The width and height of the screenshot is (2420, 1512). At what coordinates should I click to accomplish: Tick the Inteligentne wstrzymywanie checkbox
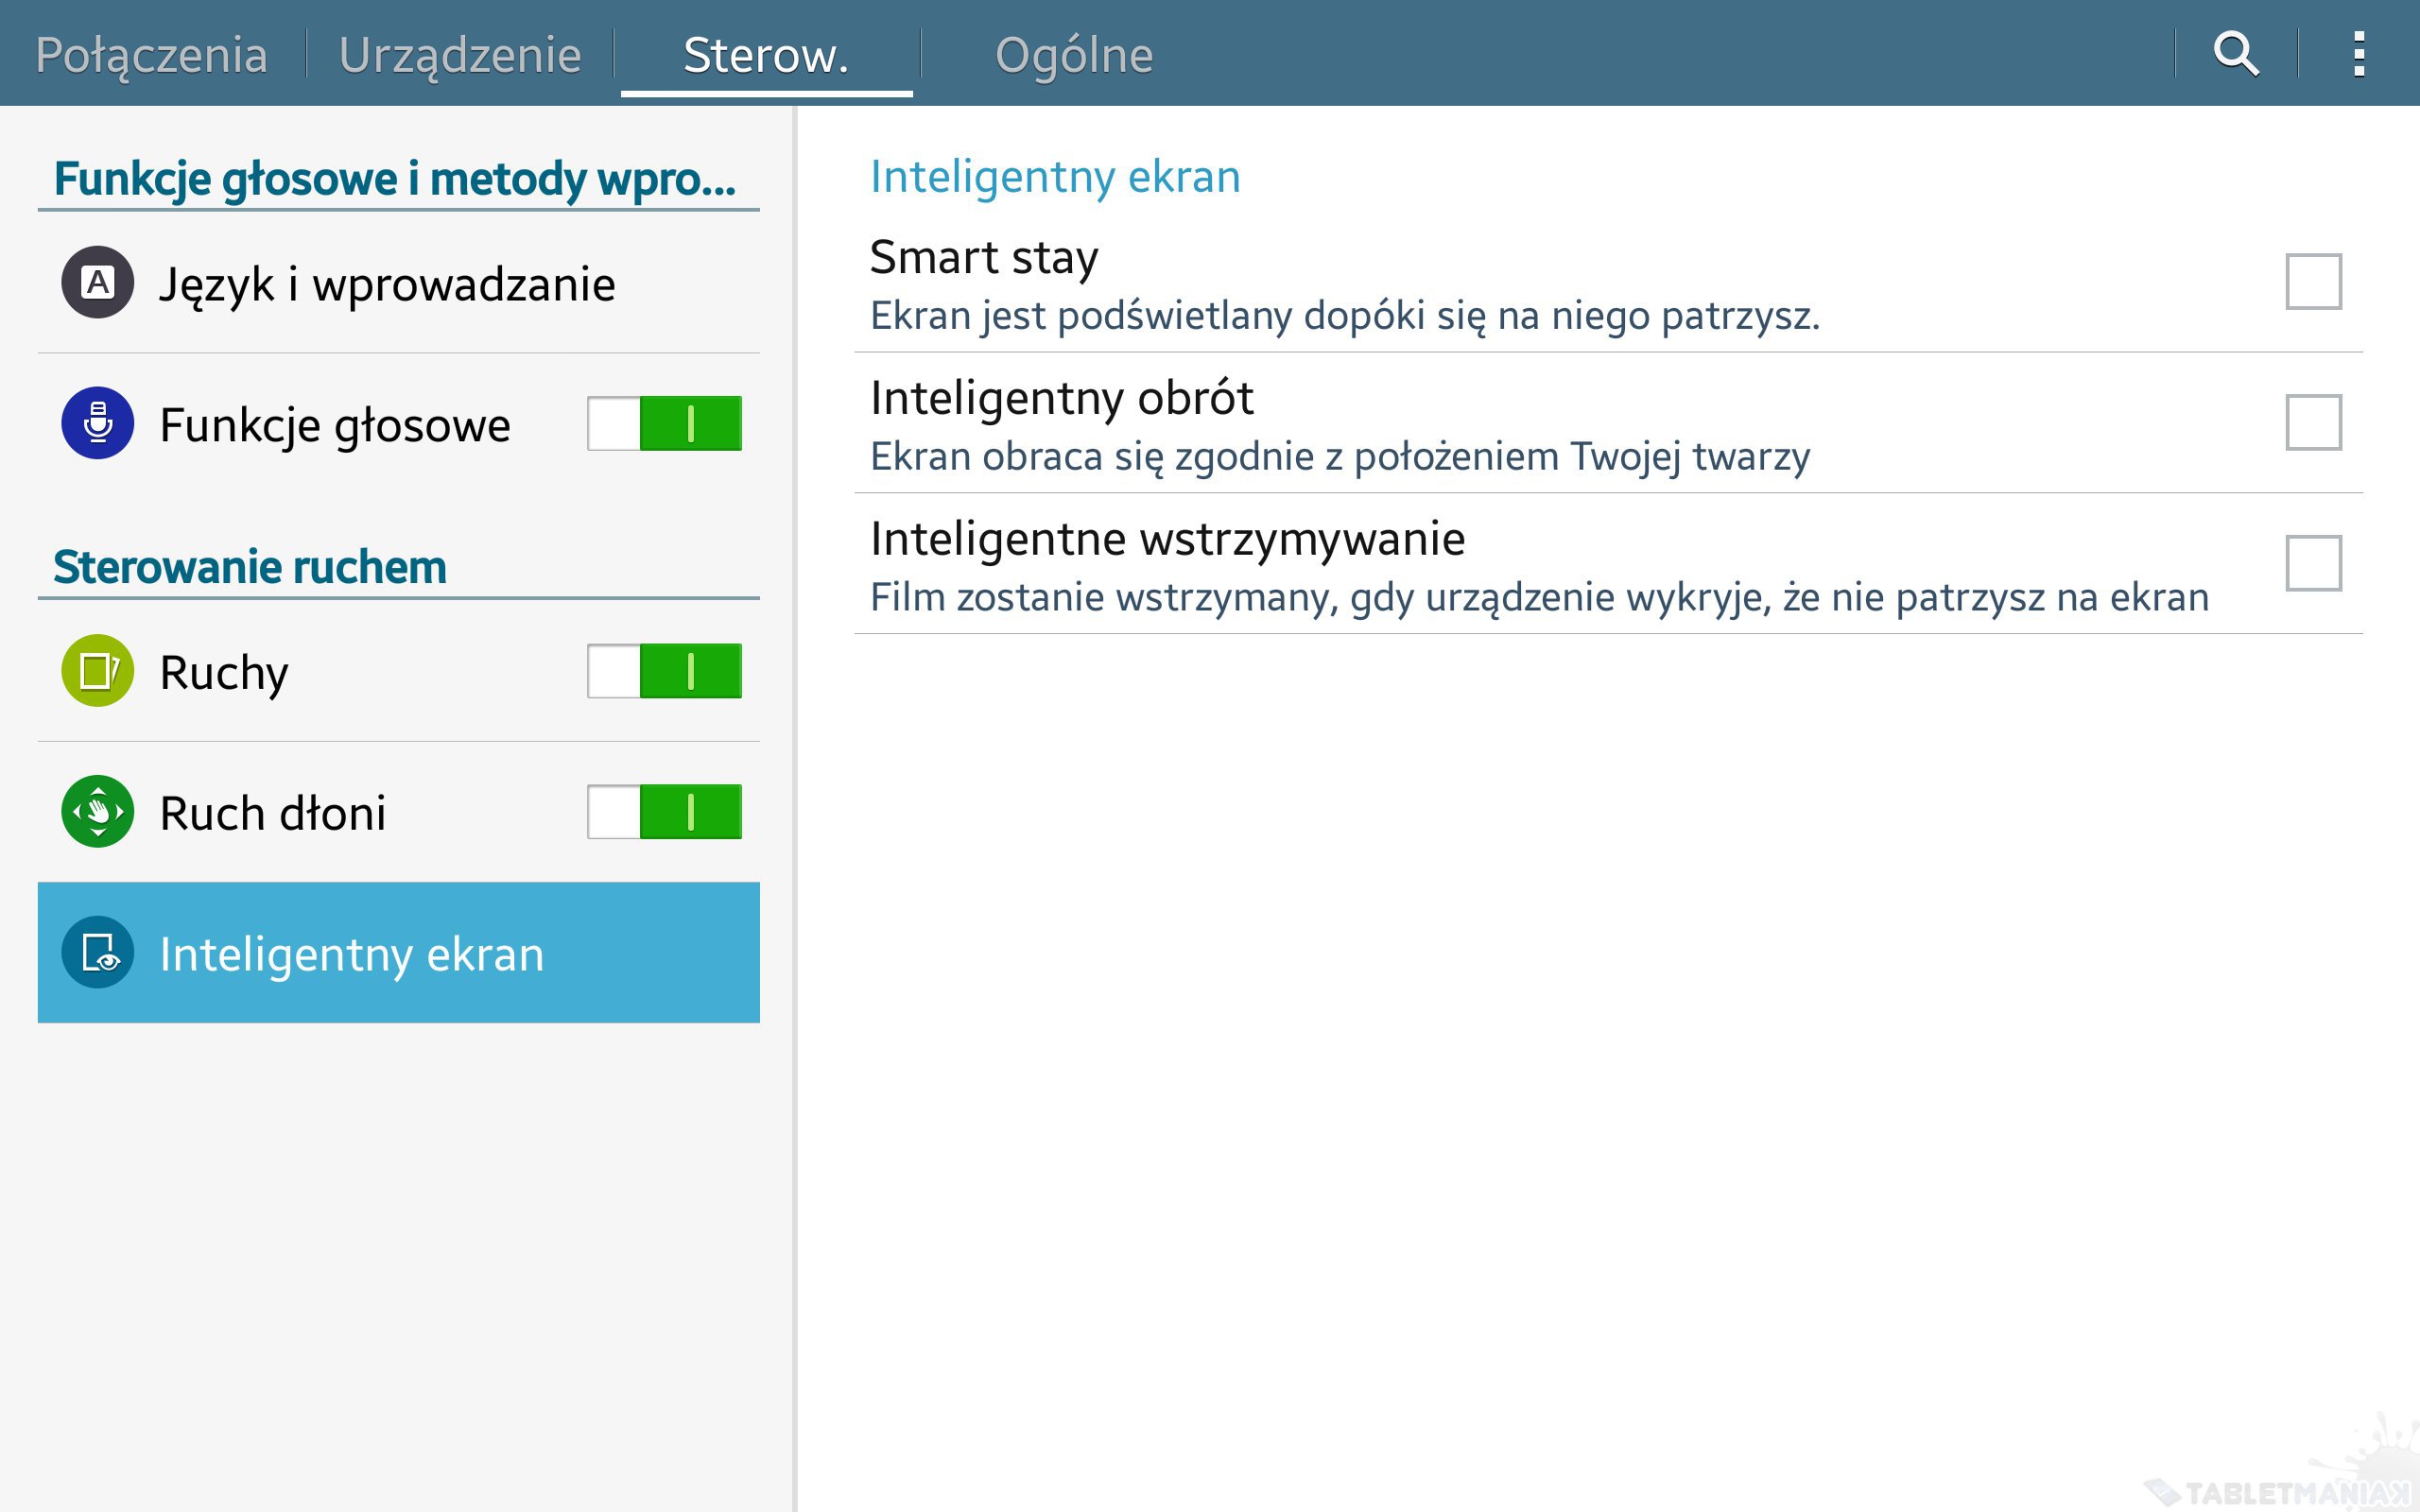pyautogui.click(x=2313, y=563)
